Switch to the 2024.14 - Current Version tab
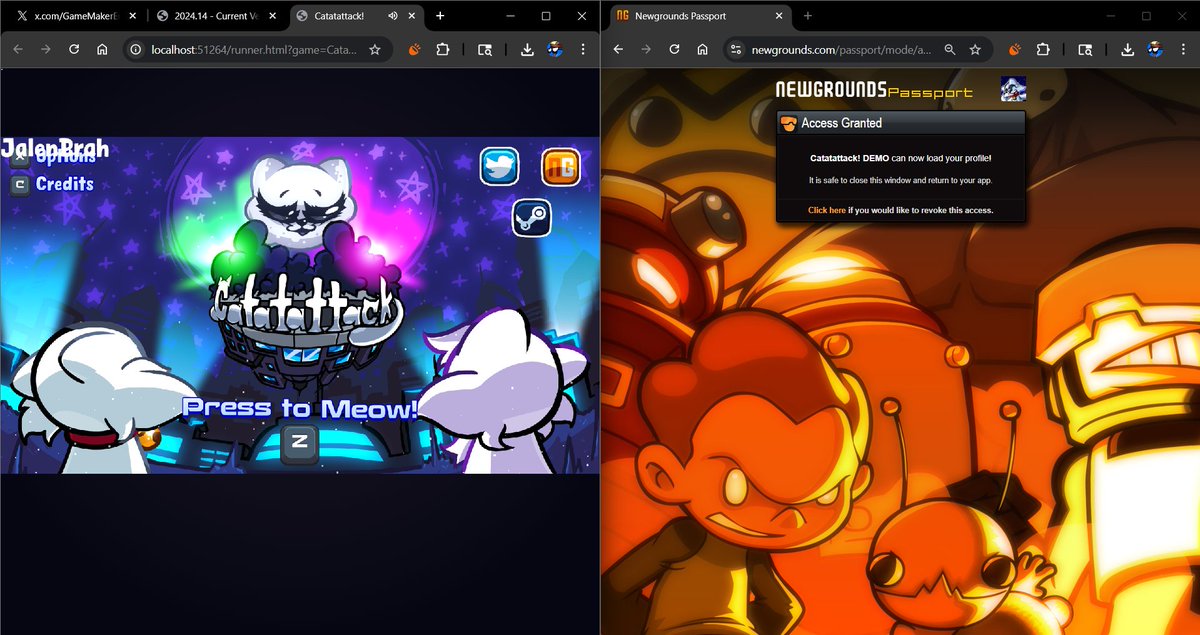The image size is (1200, 635). (x=217, y=16)
